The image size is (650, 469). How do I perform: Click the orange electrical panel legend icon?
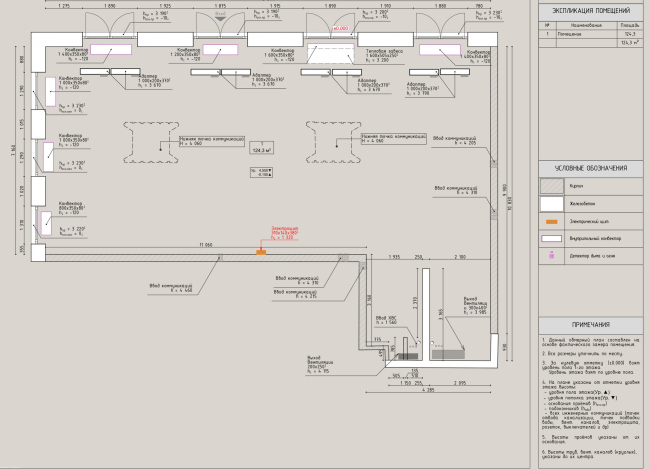click(x=551, y=222)
